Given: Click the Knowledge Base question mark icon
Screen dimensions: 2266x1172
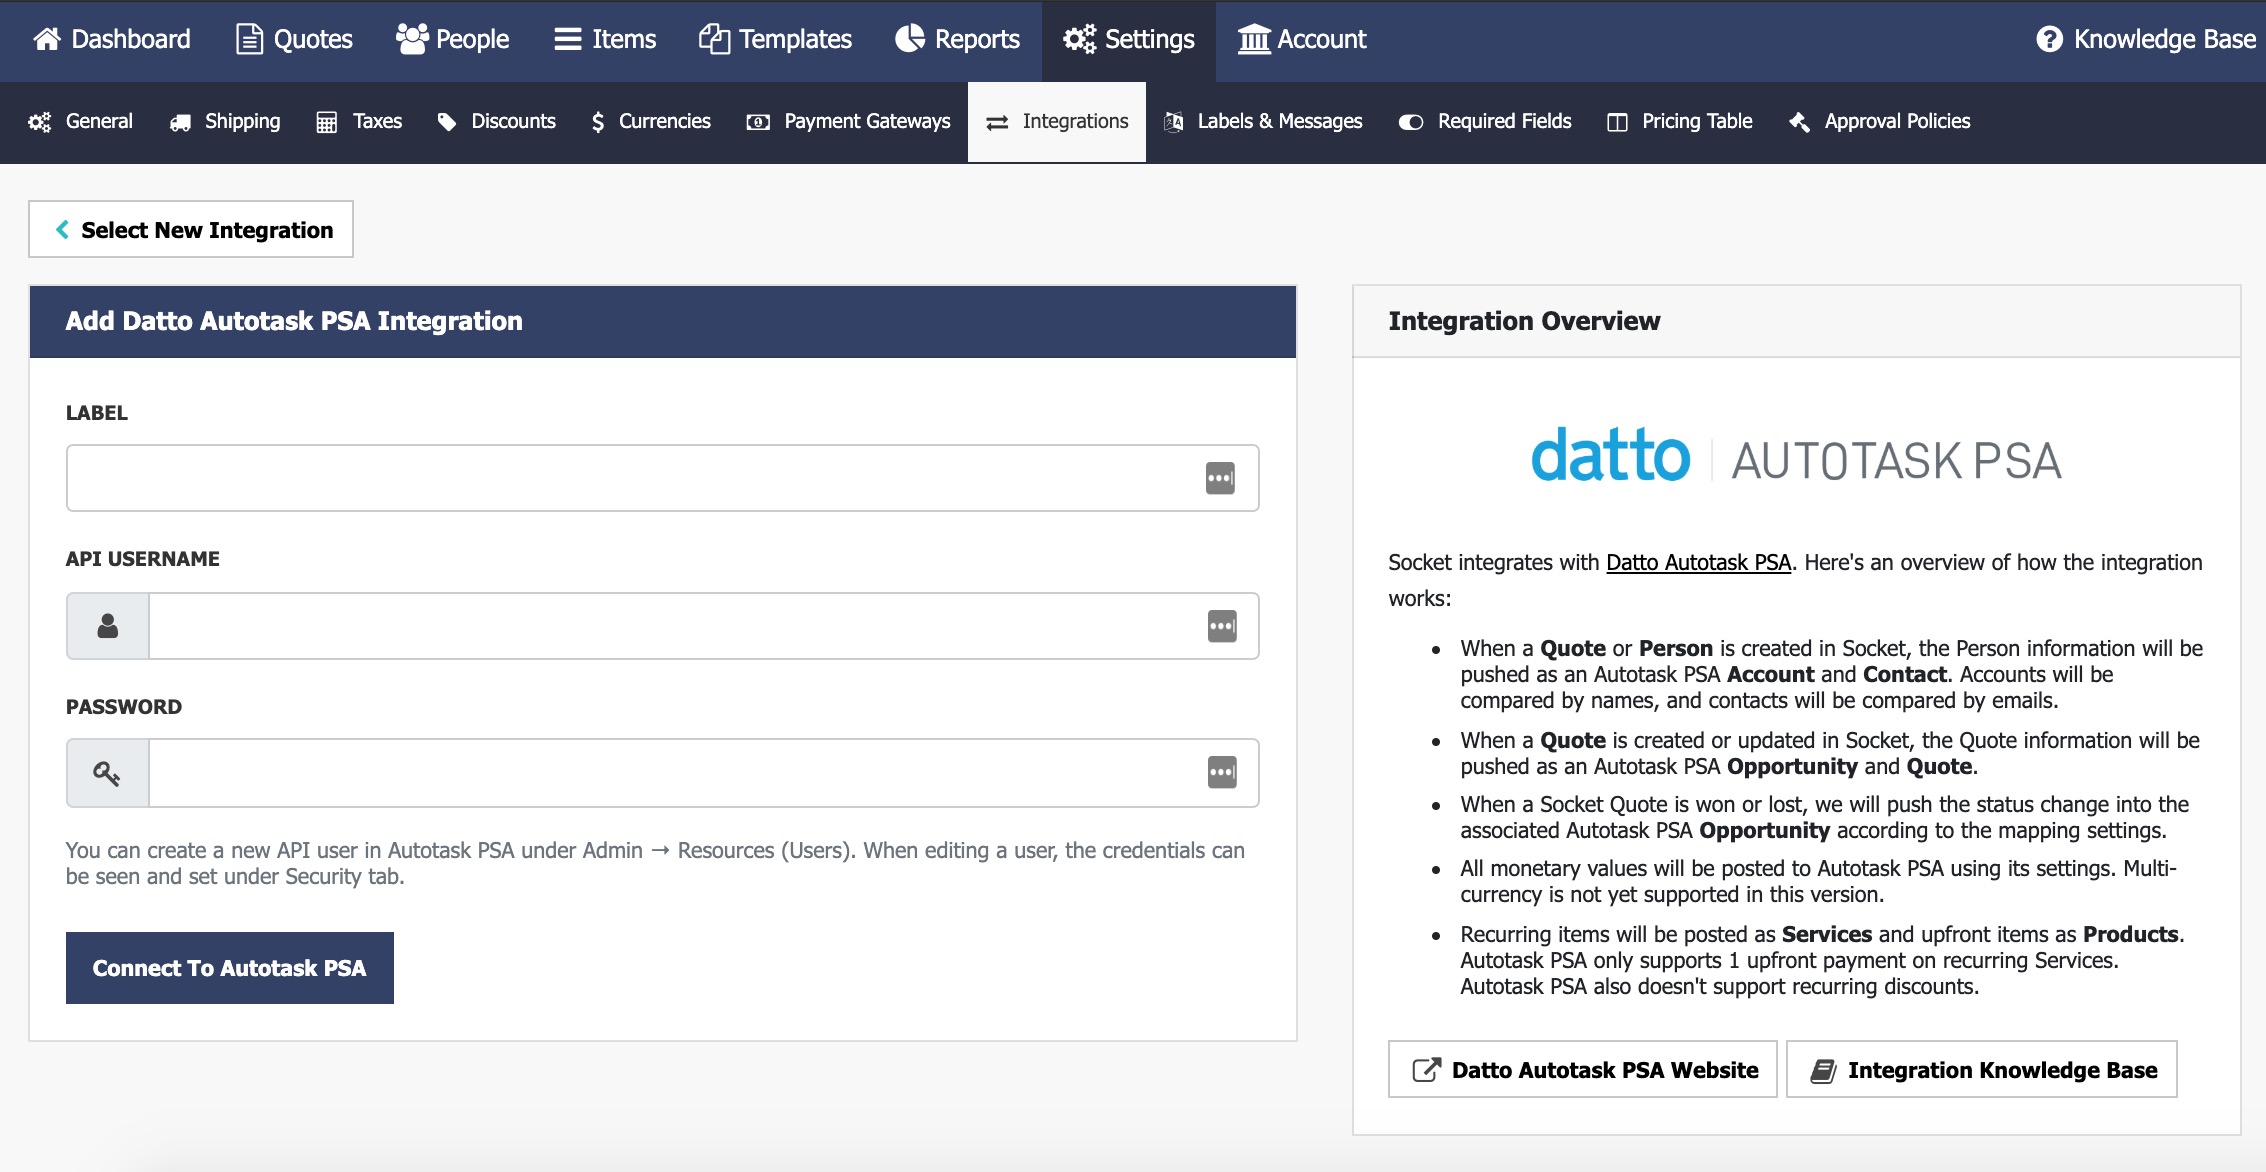Looking at the screenshot, I should point(2049,39).
